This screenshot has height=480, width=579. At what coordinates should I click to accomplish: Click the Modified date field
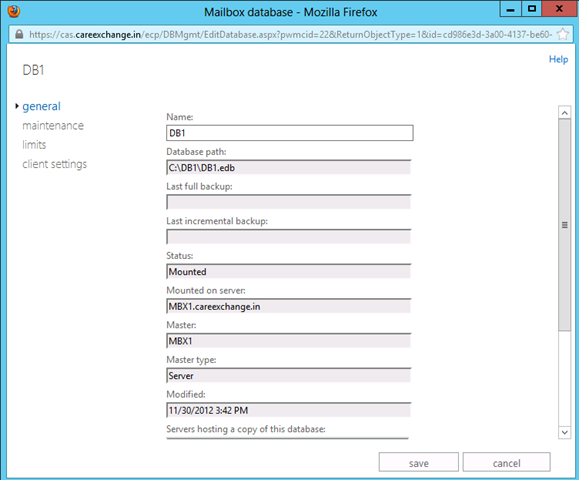point(288,411)
